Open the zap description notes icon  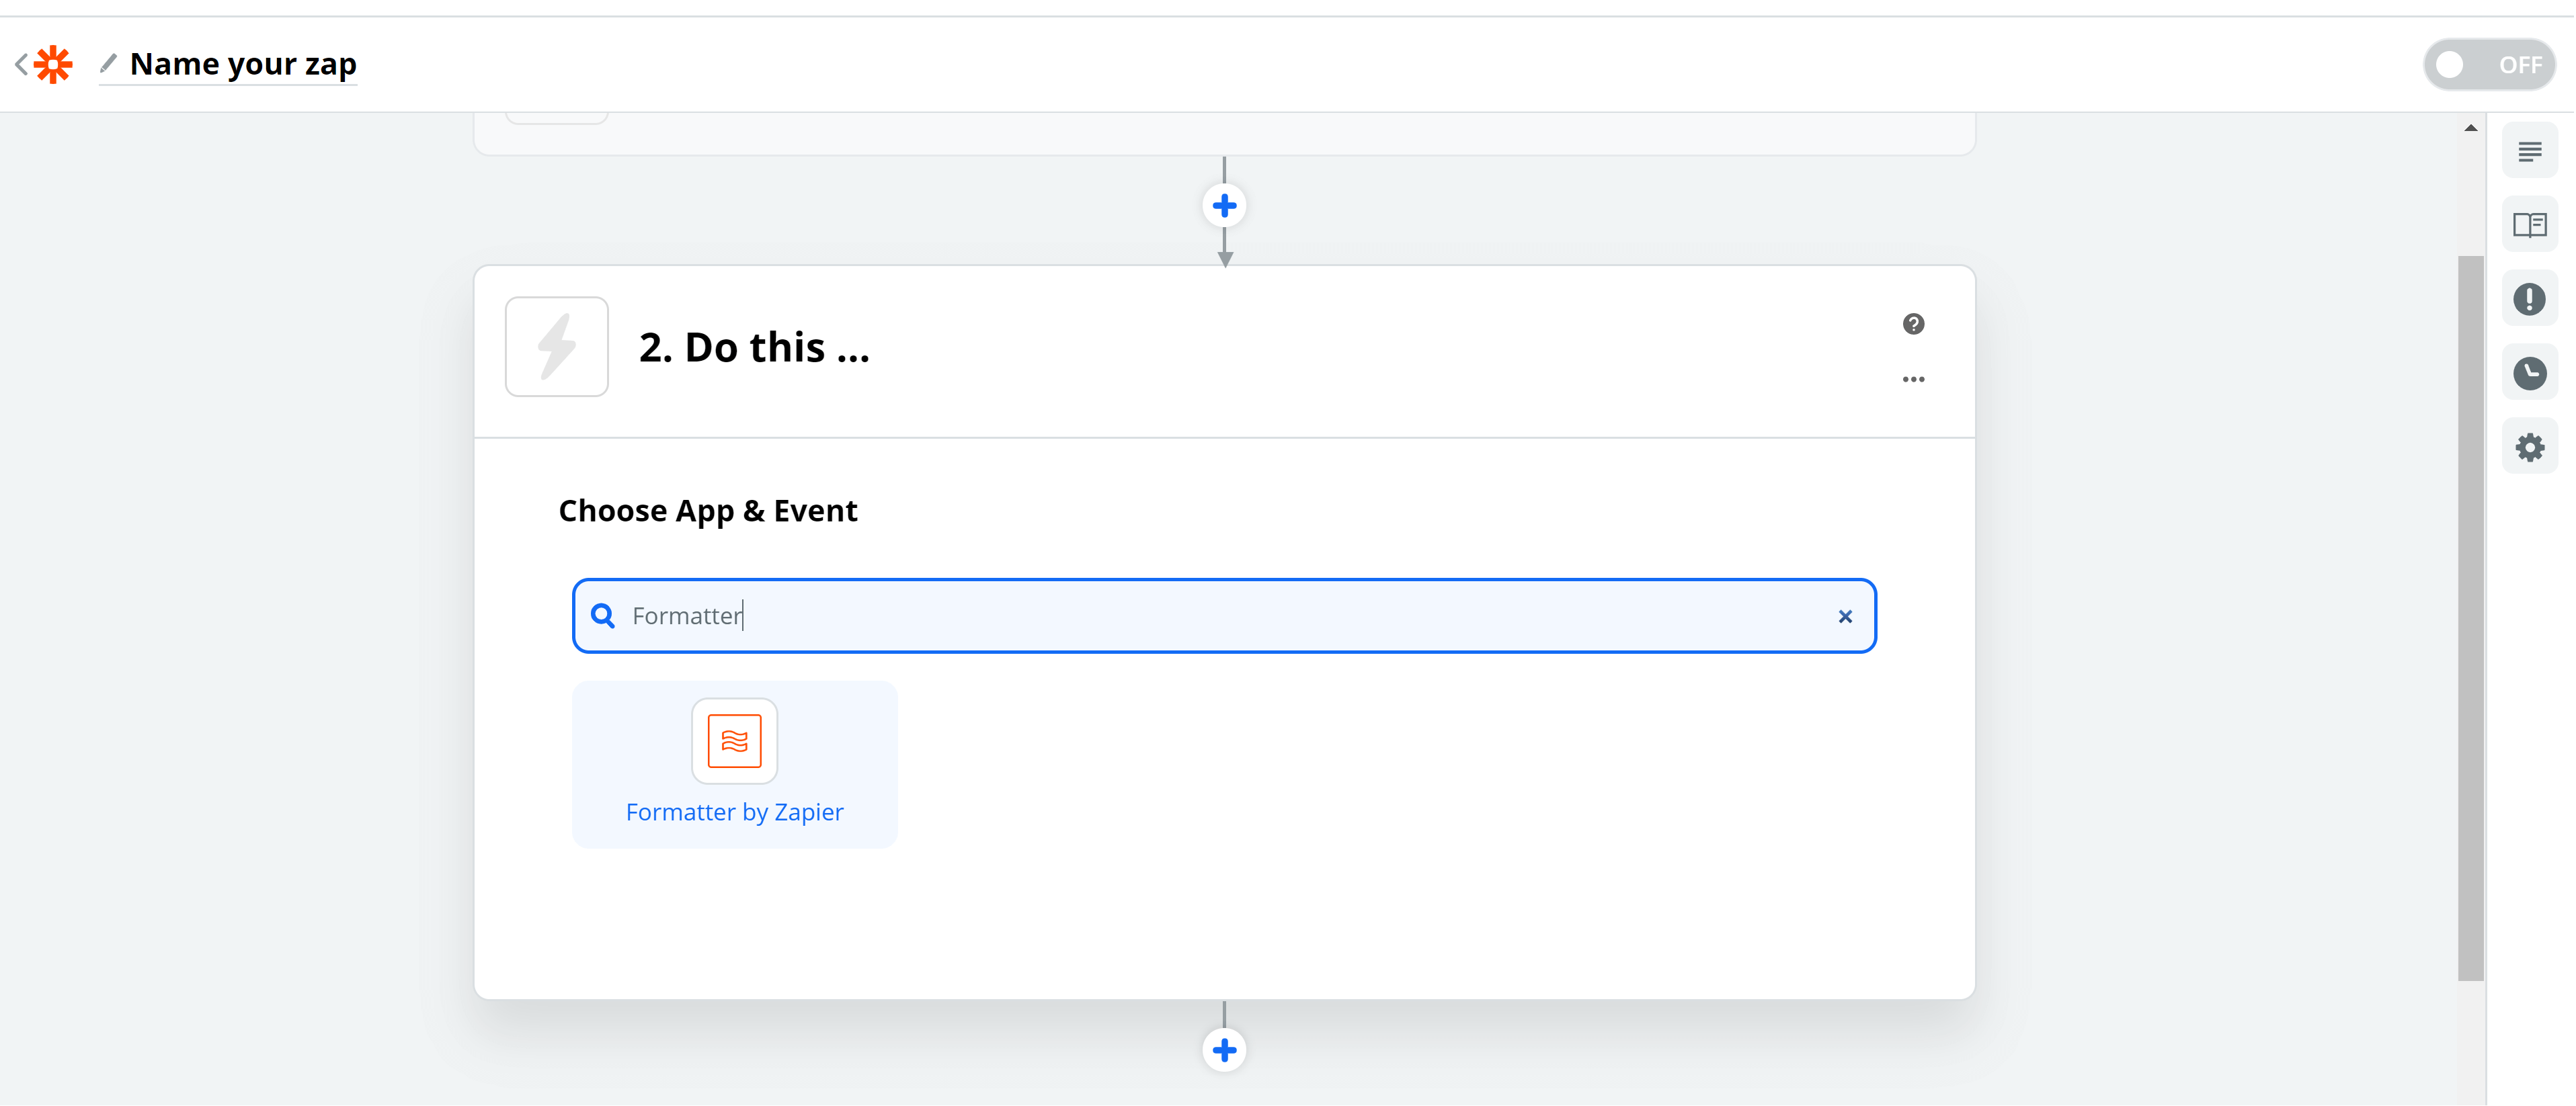point(2529,151)
